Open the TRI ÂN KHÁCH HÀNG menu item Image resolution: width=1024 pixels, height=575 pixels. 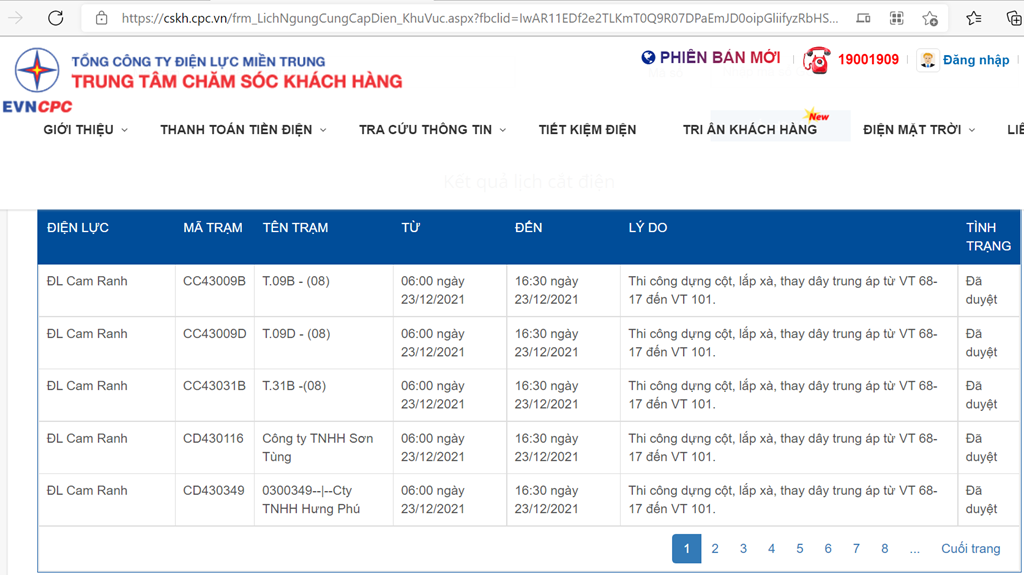click(x=749, y=130)
